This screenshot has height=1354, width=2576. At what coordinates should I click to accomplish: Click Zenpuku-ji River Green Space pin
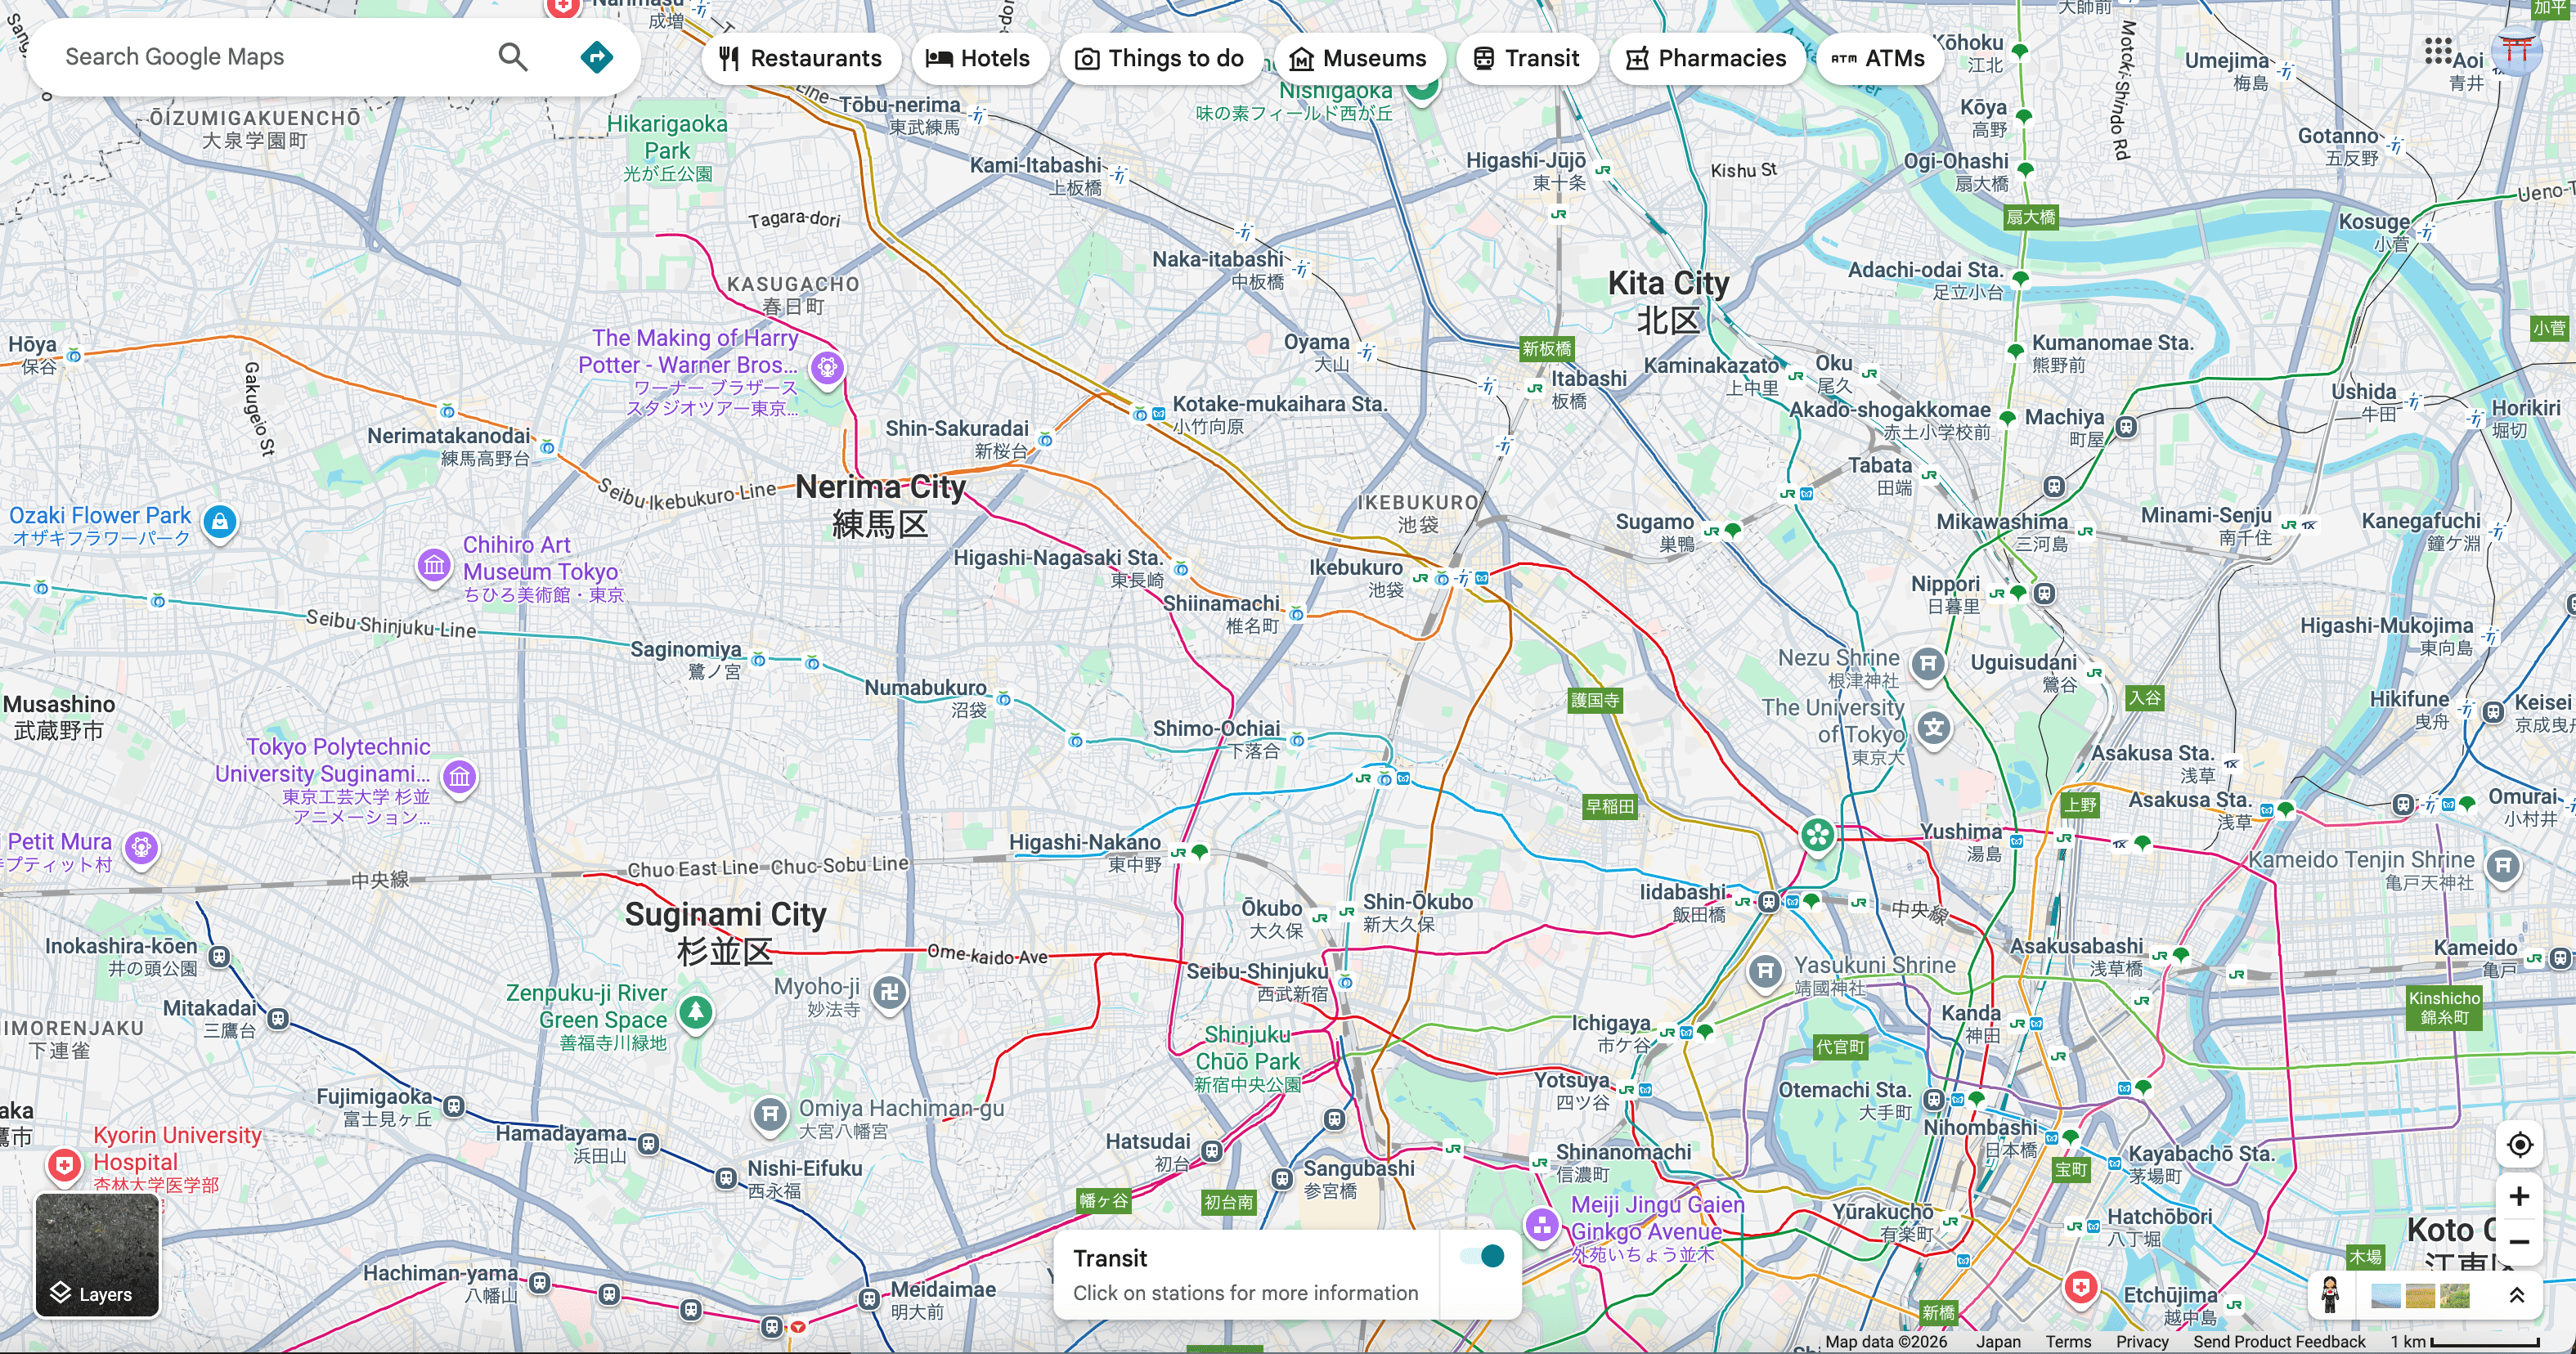click(696, 1013)
